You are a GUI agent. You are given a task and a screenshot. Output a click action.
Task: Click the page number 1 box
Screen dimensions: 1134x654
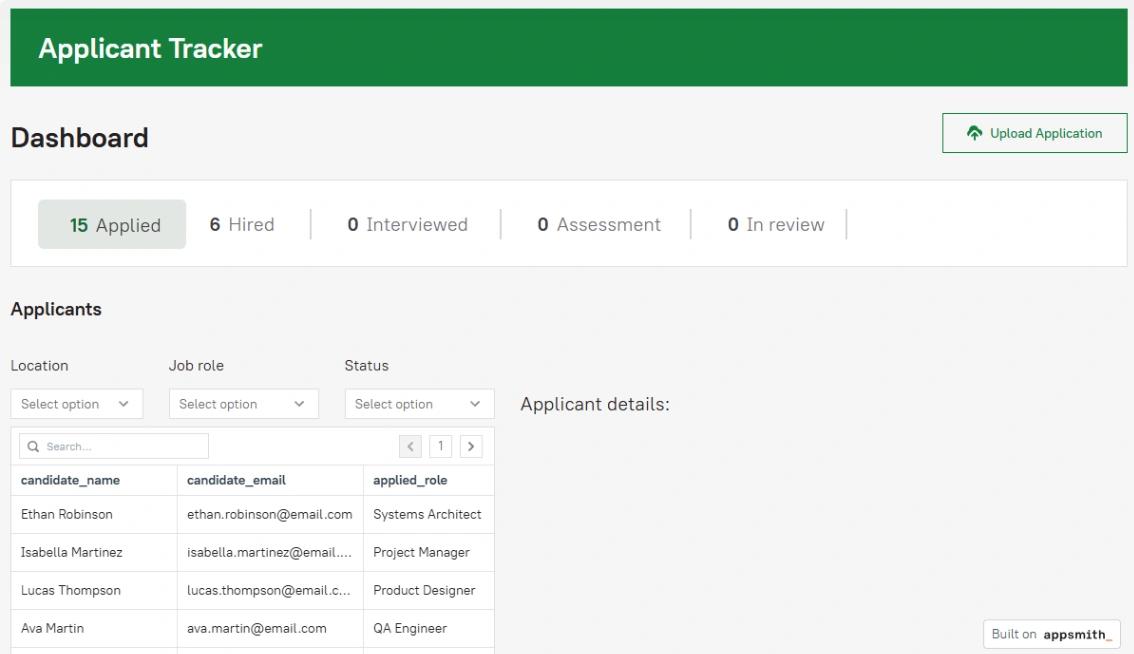coord(440,446)
